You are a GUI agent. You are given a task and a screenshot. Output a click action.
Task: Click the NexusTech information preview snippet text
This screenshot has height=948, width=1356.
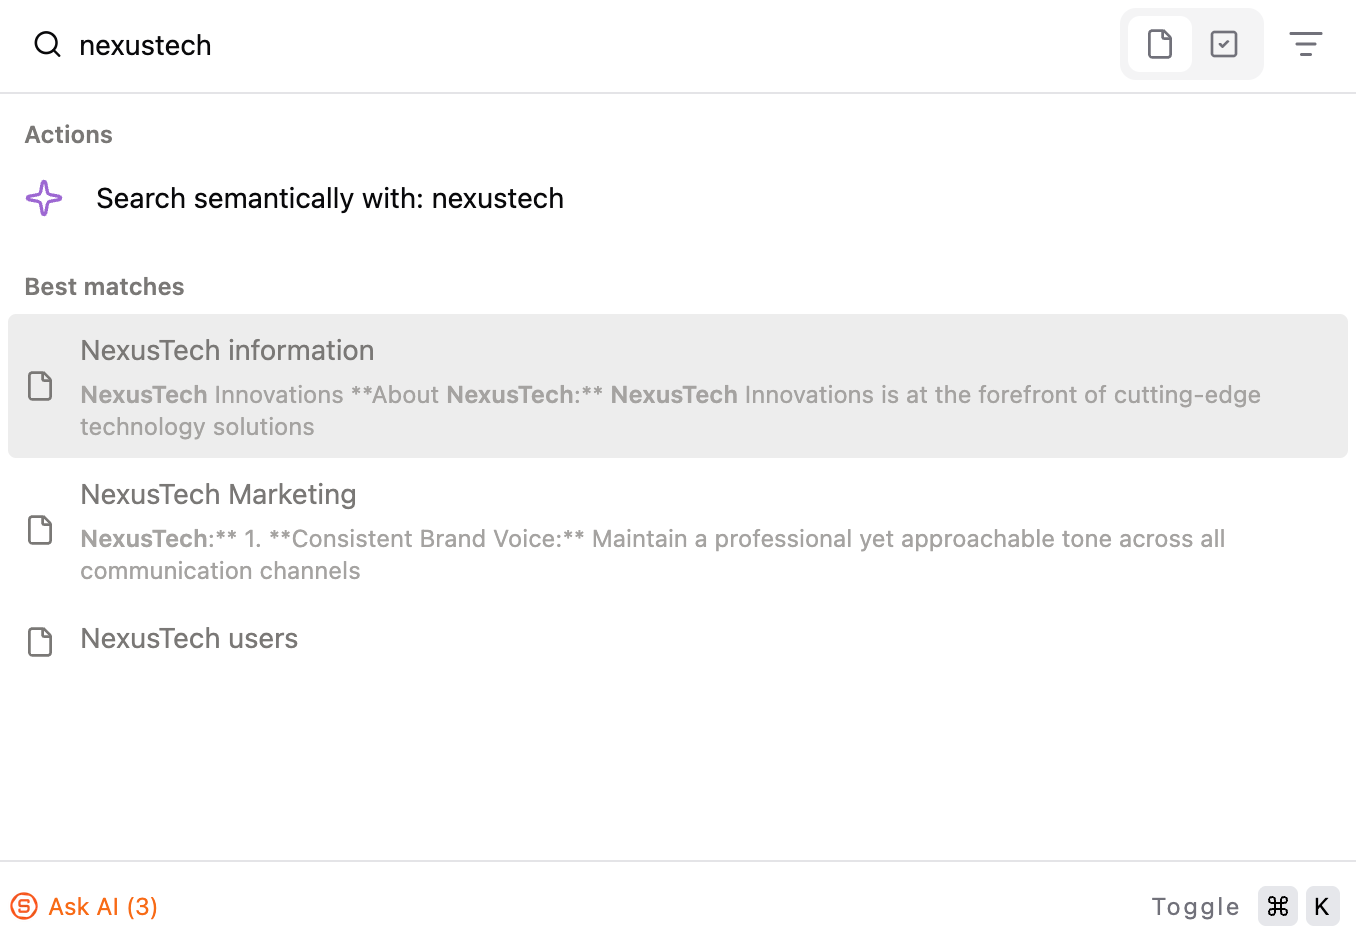(670, 410)
